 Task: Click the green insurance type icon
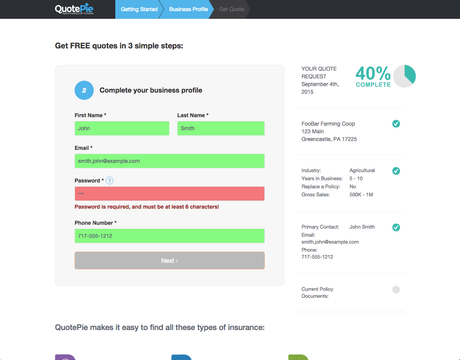299,357
